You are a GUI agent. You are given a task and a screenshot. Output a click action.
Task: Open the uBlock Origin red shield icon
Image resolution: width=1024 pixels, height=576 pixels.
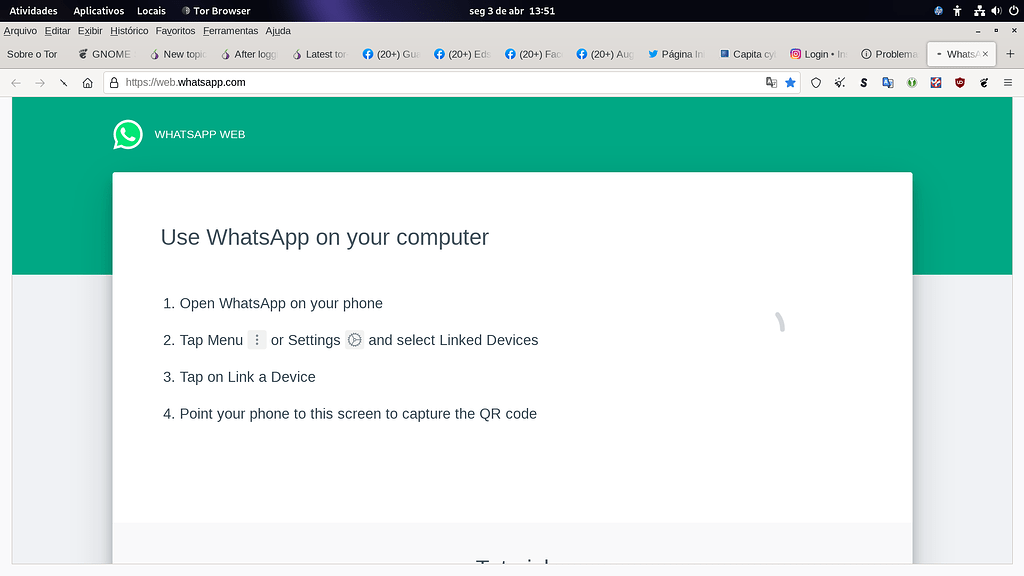[960, 83]
